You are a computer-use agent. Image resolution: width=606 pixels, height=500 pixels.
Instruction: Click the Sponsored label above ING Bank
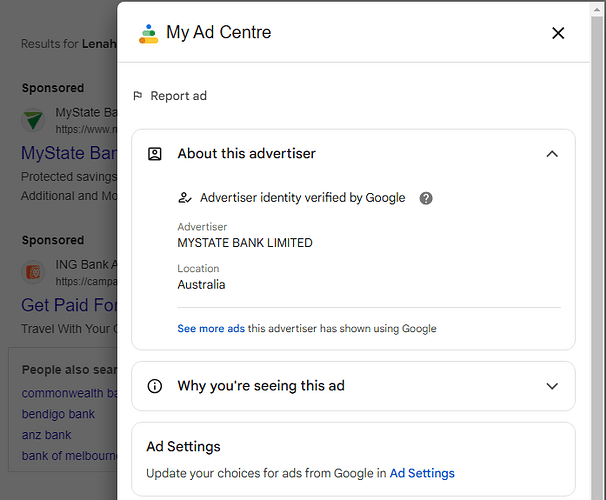coord(53,240)
